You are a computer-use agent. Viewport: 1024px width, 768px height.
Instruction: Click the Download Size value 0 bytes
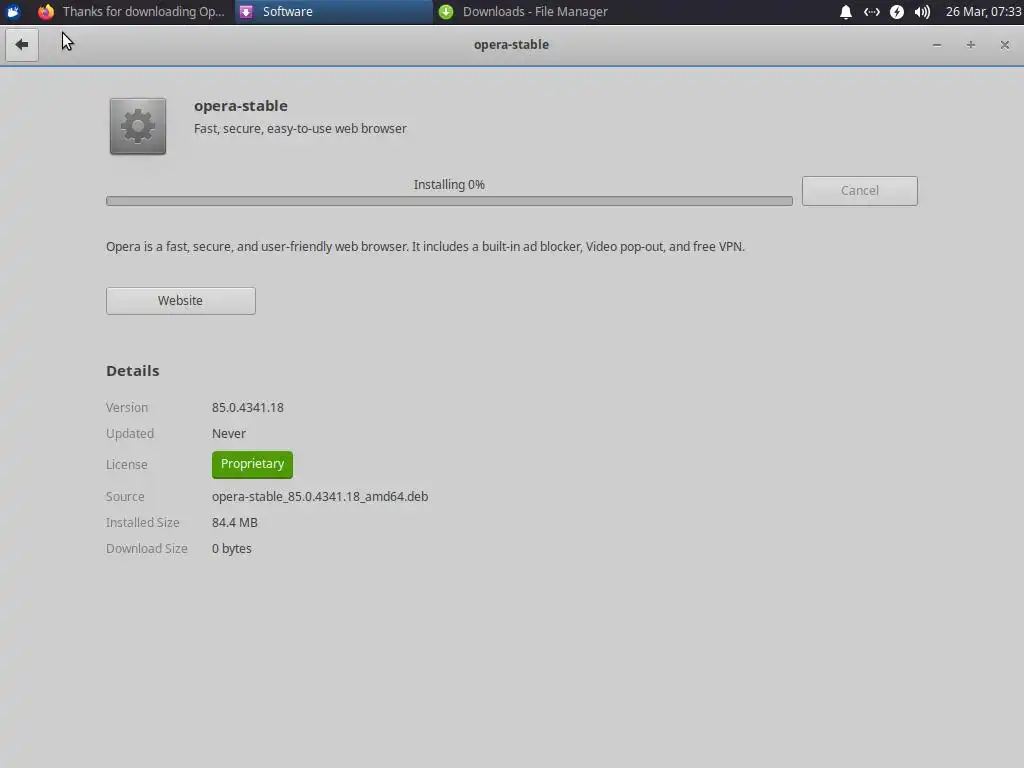(x=232, y=549)
